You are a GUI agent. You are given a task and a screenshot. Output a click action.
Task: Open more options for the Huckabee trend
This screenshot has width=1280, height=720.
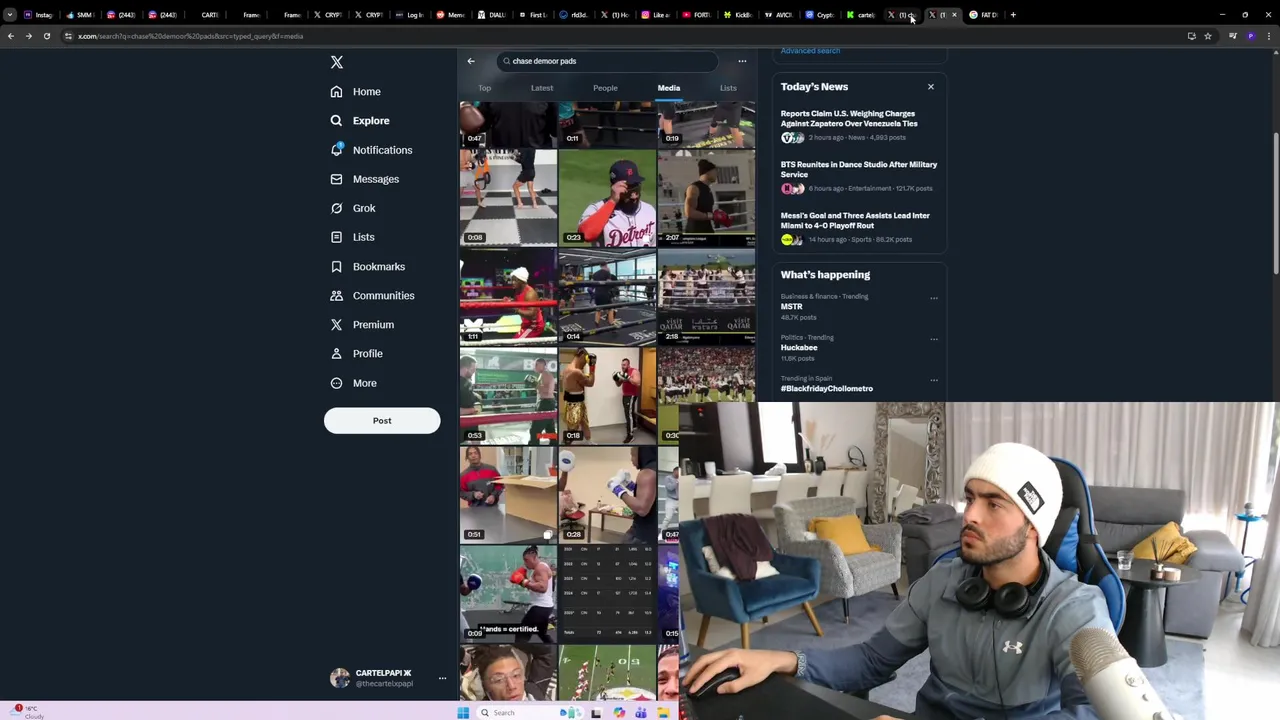point(934,339)
